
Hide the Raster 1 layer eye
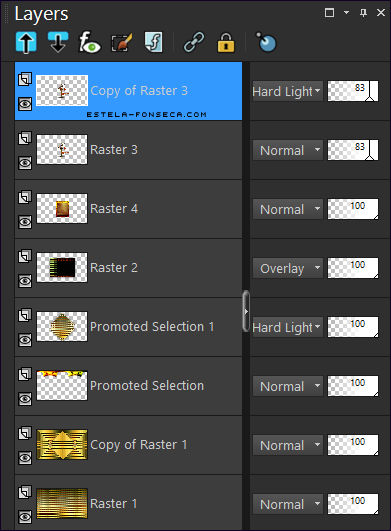25,517
